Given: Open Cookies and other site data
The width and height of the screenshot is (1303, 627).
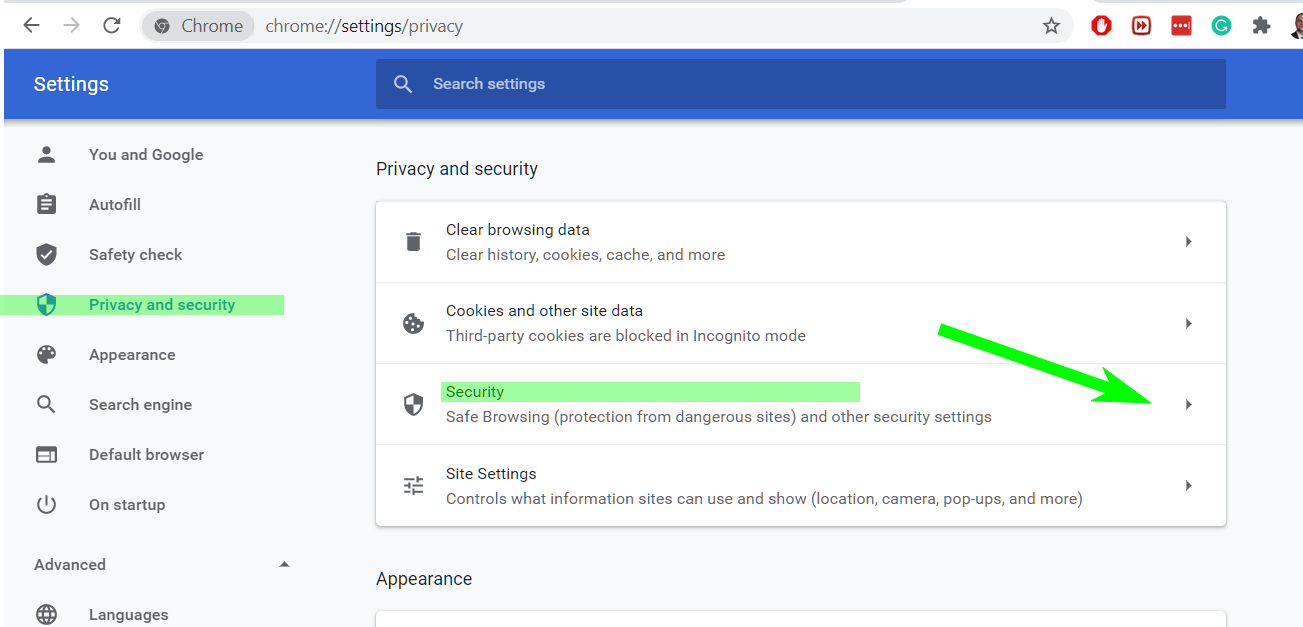Looking at the screenshot, I should pos(801,323).
